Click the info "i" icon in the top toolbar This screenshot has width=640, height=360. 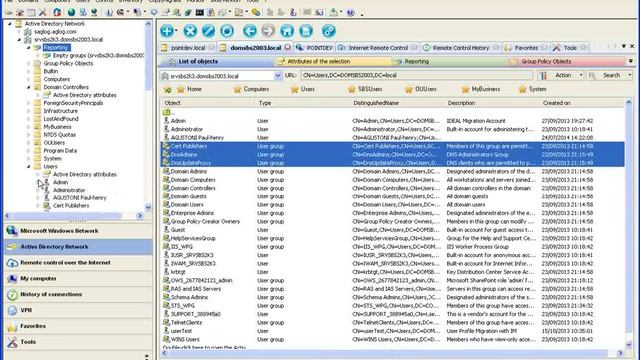click(109, 13)
